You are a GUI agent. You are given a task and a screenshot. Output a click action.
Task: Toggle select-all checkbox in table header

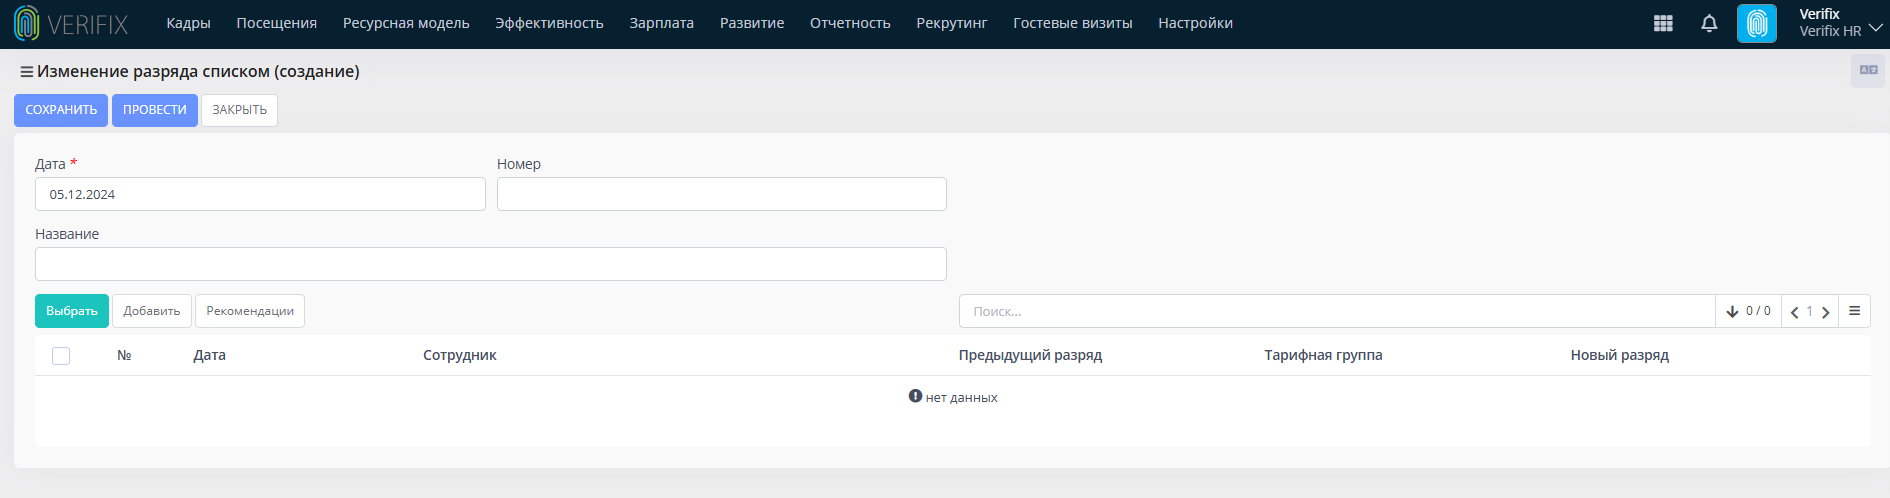(61, 356)
